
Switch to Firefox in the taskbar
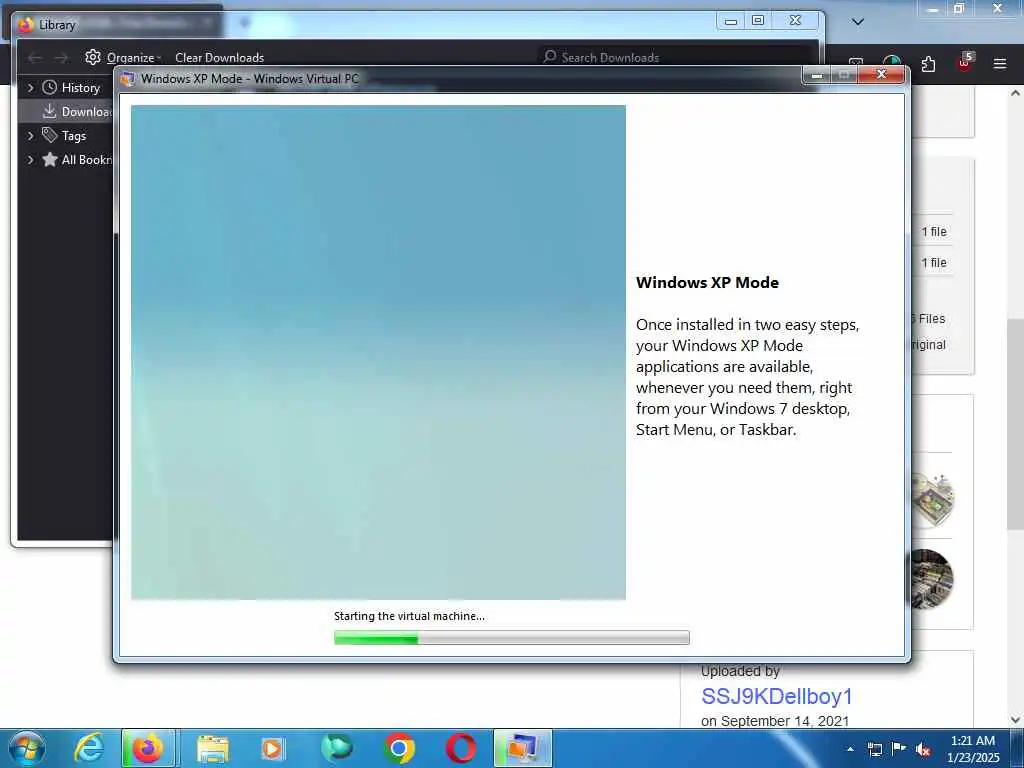tap(148, 748)
